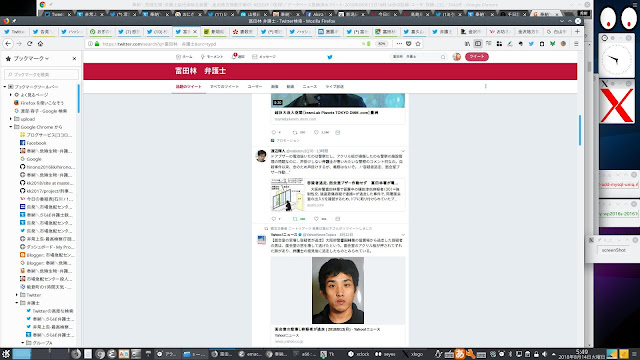Open the Firefox hamburger menu
640x360 pixels.
tap(576, 44)
